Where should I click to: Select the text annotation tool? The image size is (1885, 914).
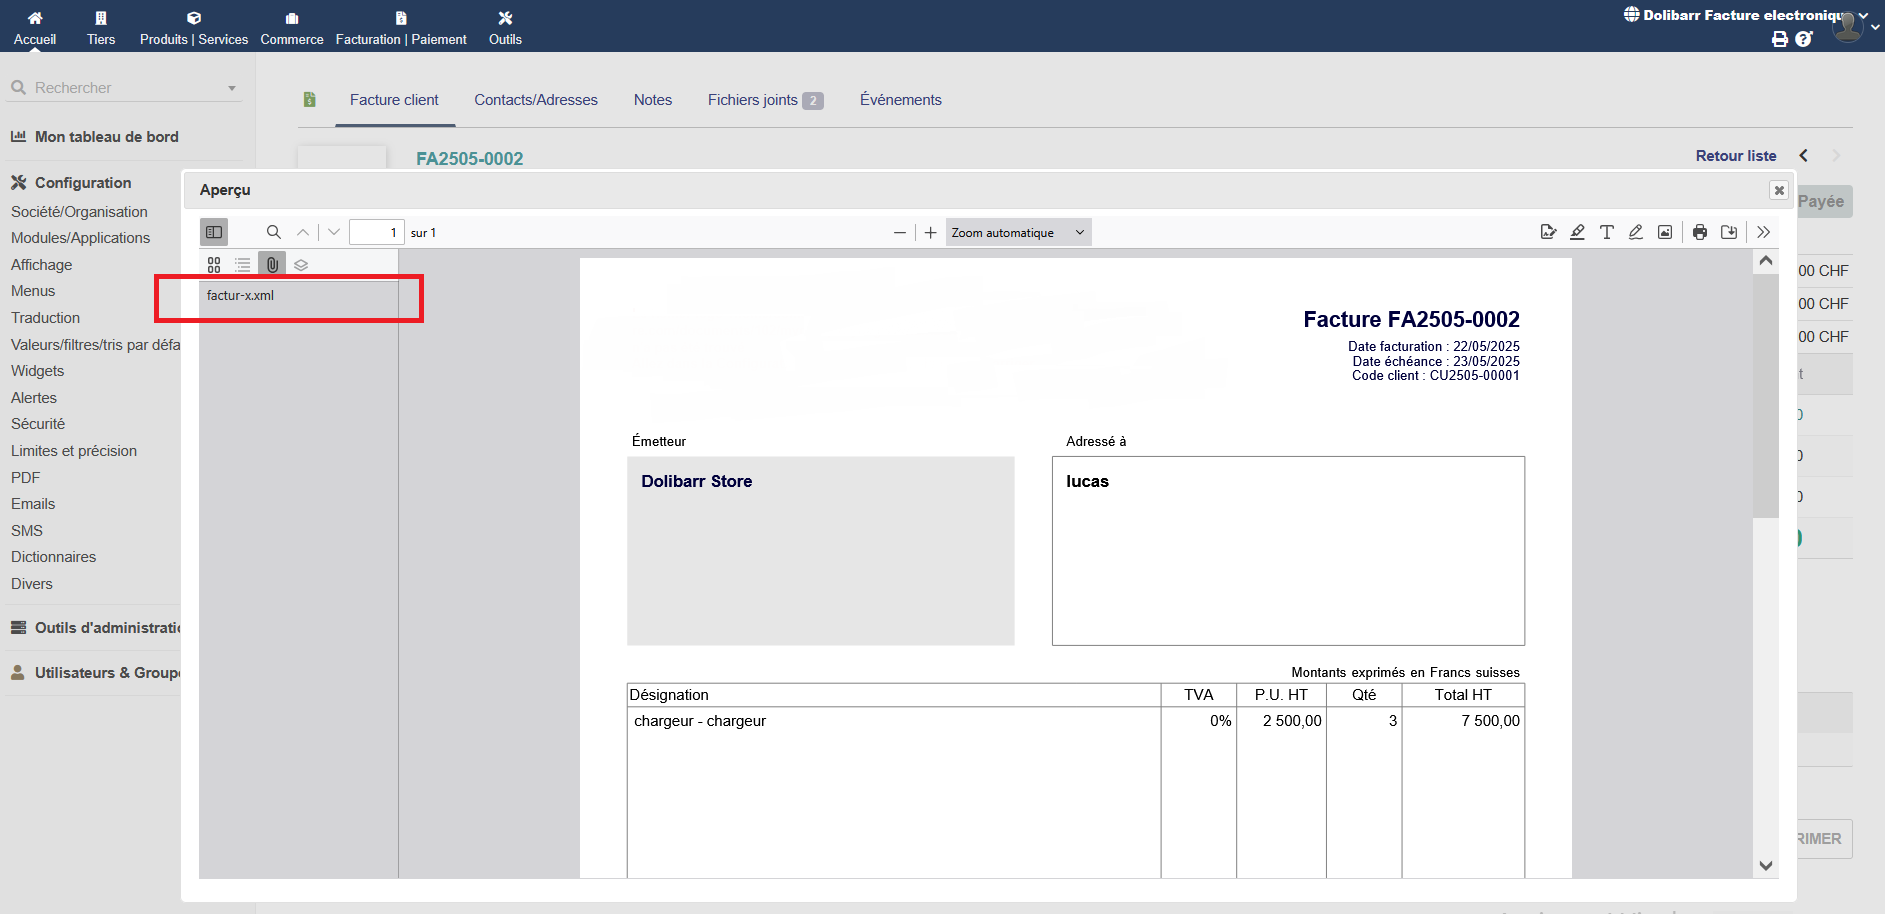coord(1606,232)
